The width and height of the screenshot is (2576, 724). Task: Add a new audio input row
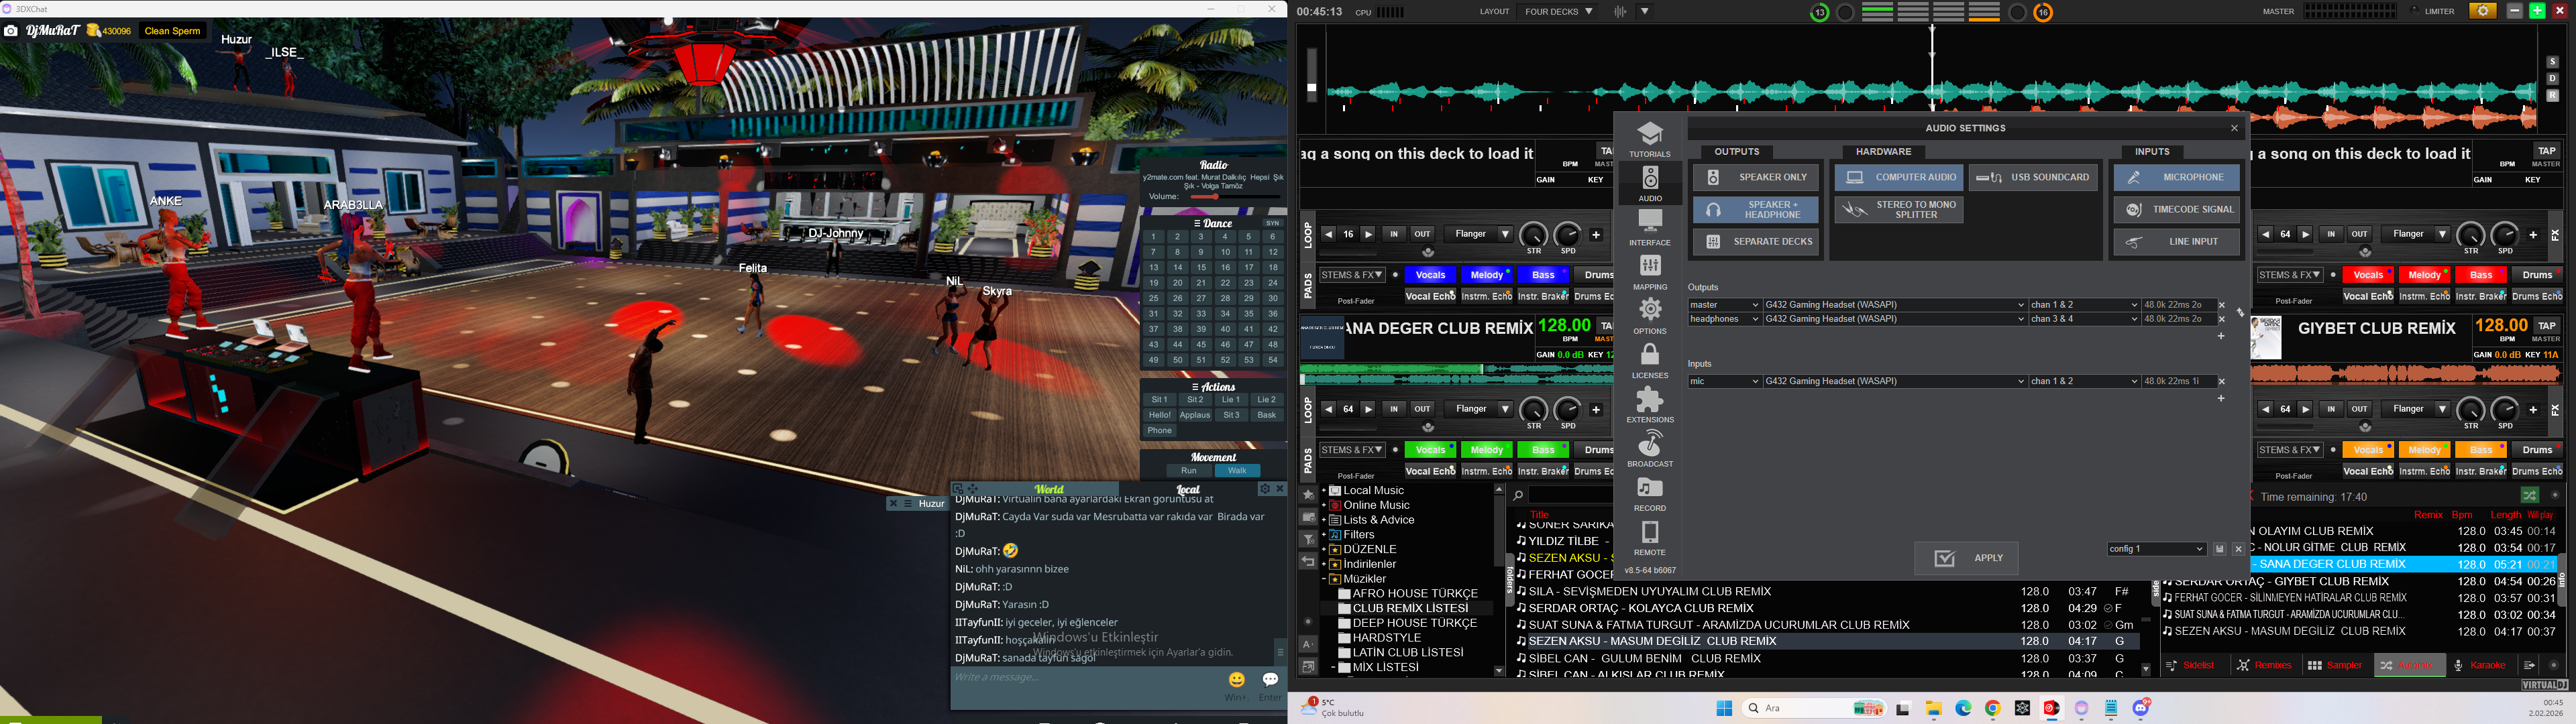coord(2221,398)
